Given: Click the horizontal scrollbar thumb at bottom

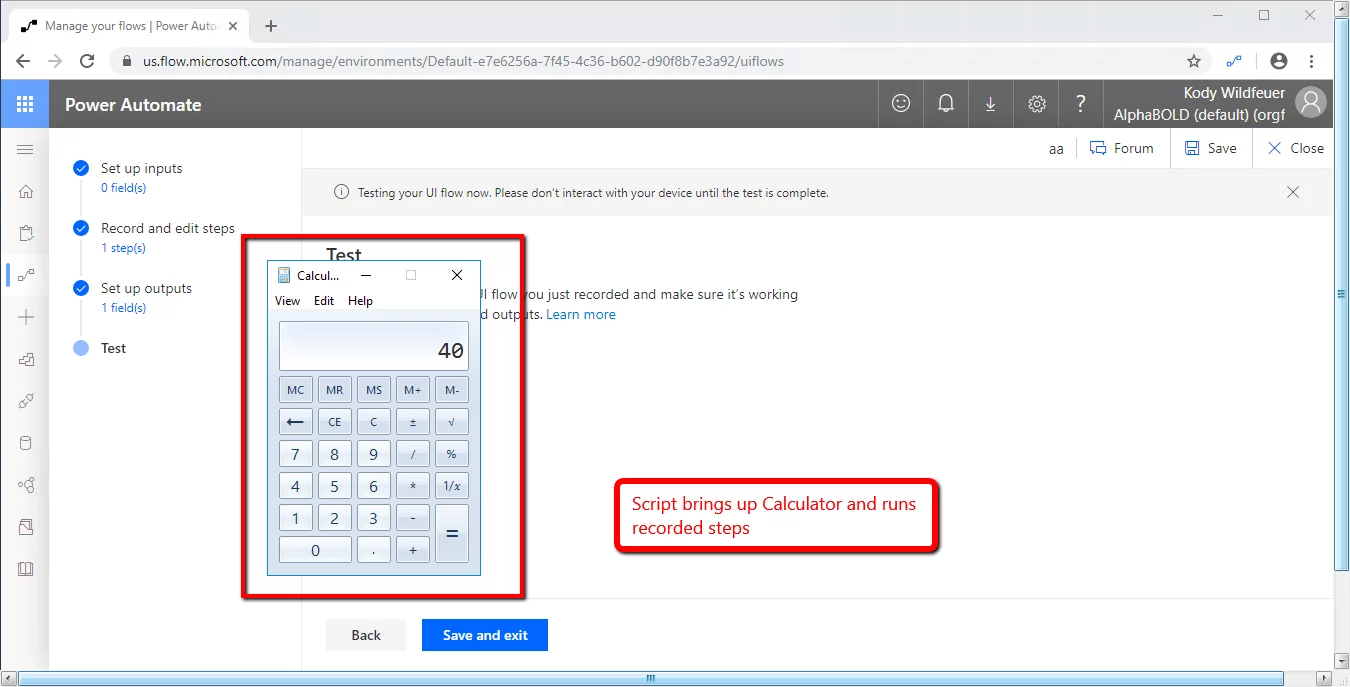Looking at the screenshot, I should (649, 678).
